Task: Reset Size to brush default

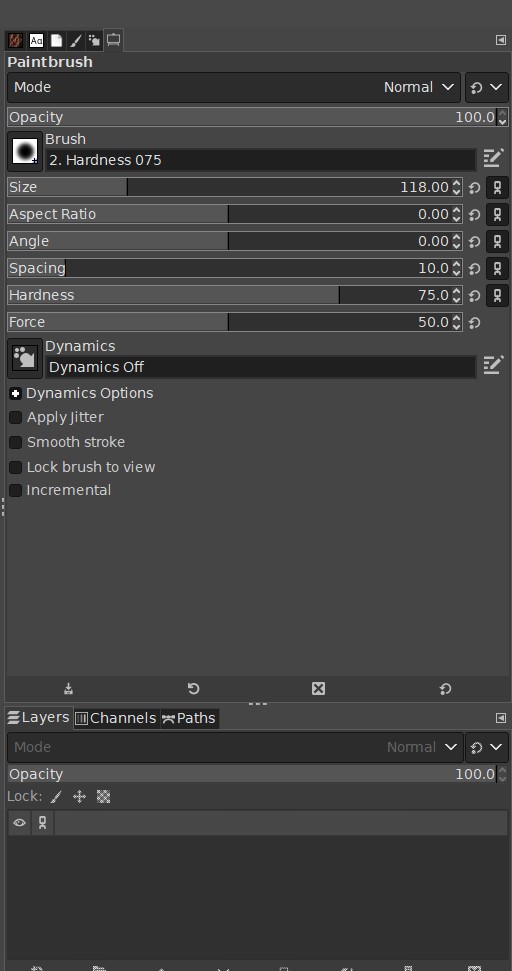Action: (474, 188)
